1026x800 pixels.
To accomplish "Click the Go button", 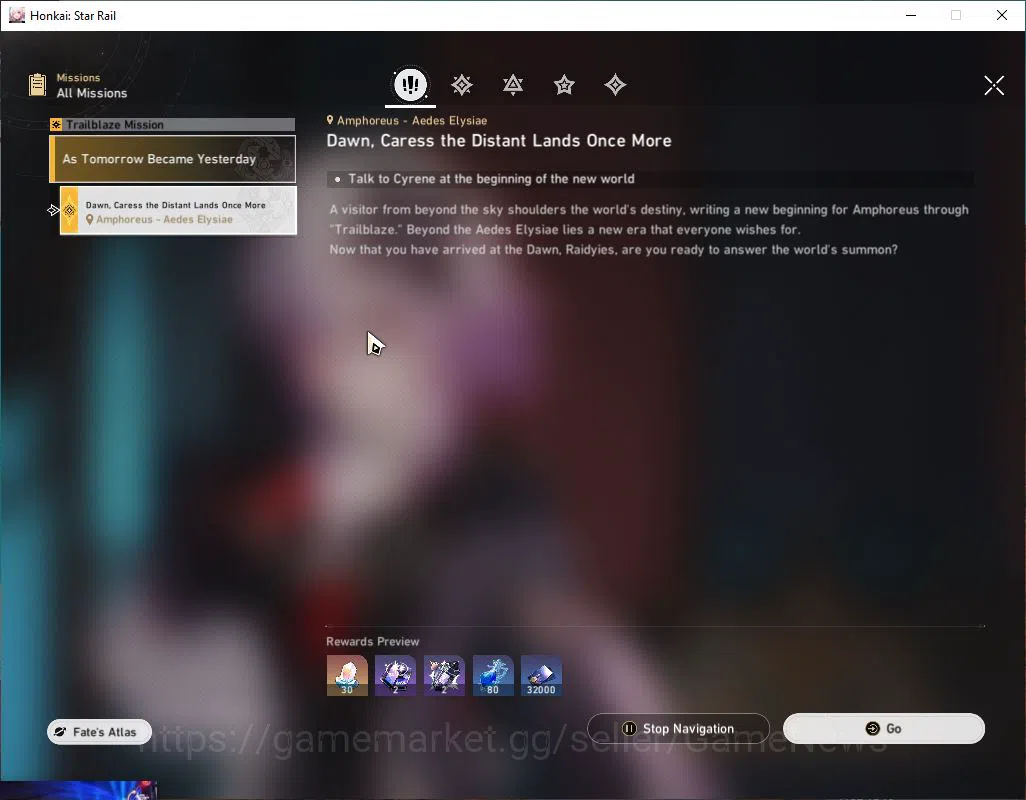I will pyautogui.click(x=884, y=728).
